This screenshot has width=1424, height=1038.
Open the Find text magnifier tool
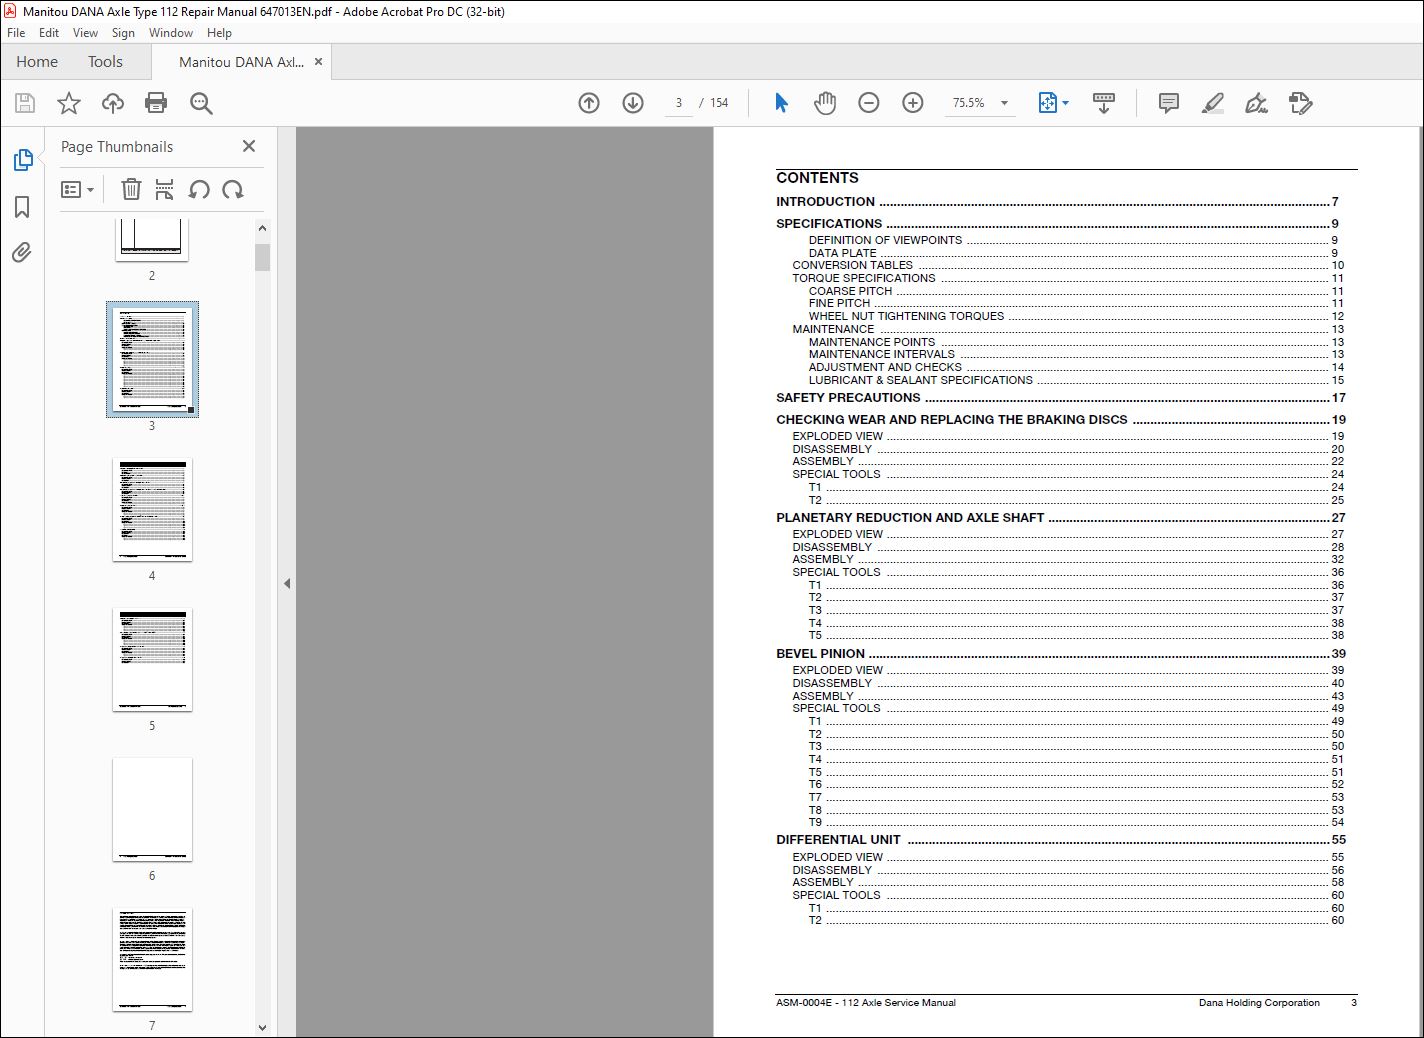(201, 103)
